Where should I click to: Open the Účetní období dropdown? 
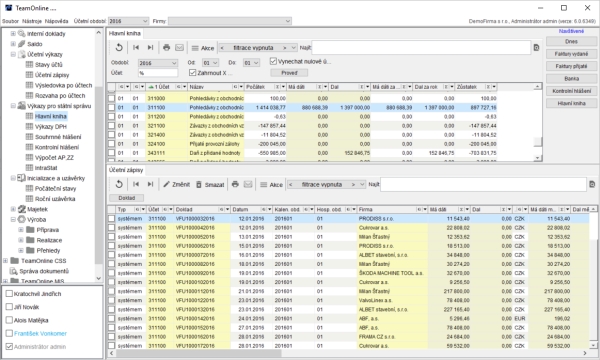(128, 21)
